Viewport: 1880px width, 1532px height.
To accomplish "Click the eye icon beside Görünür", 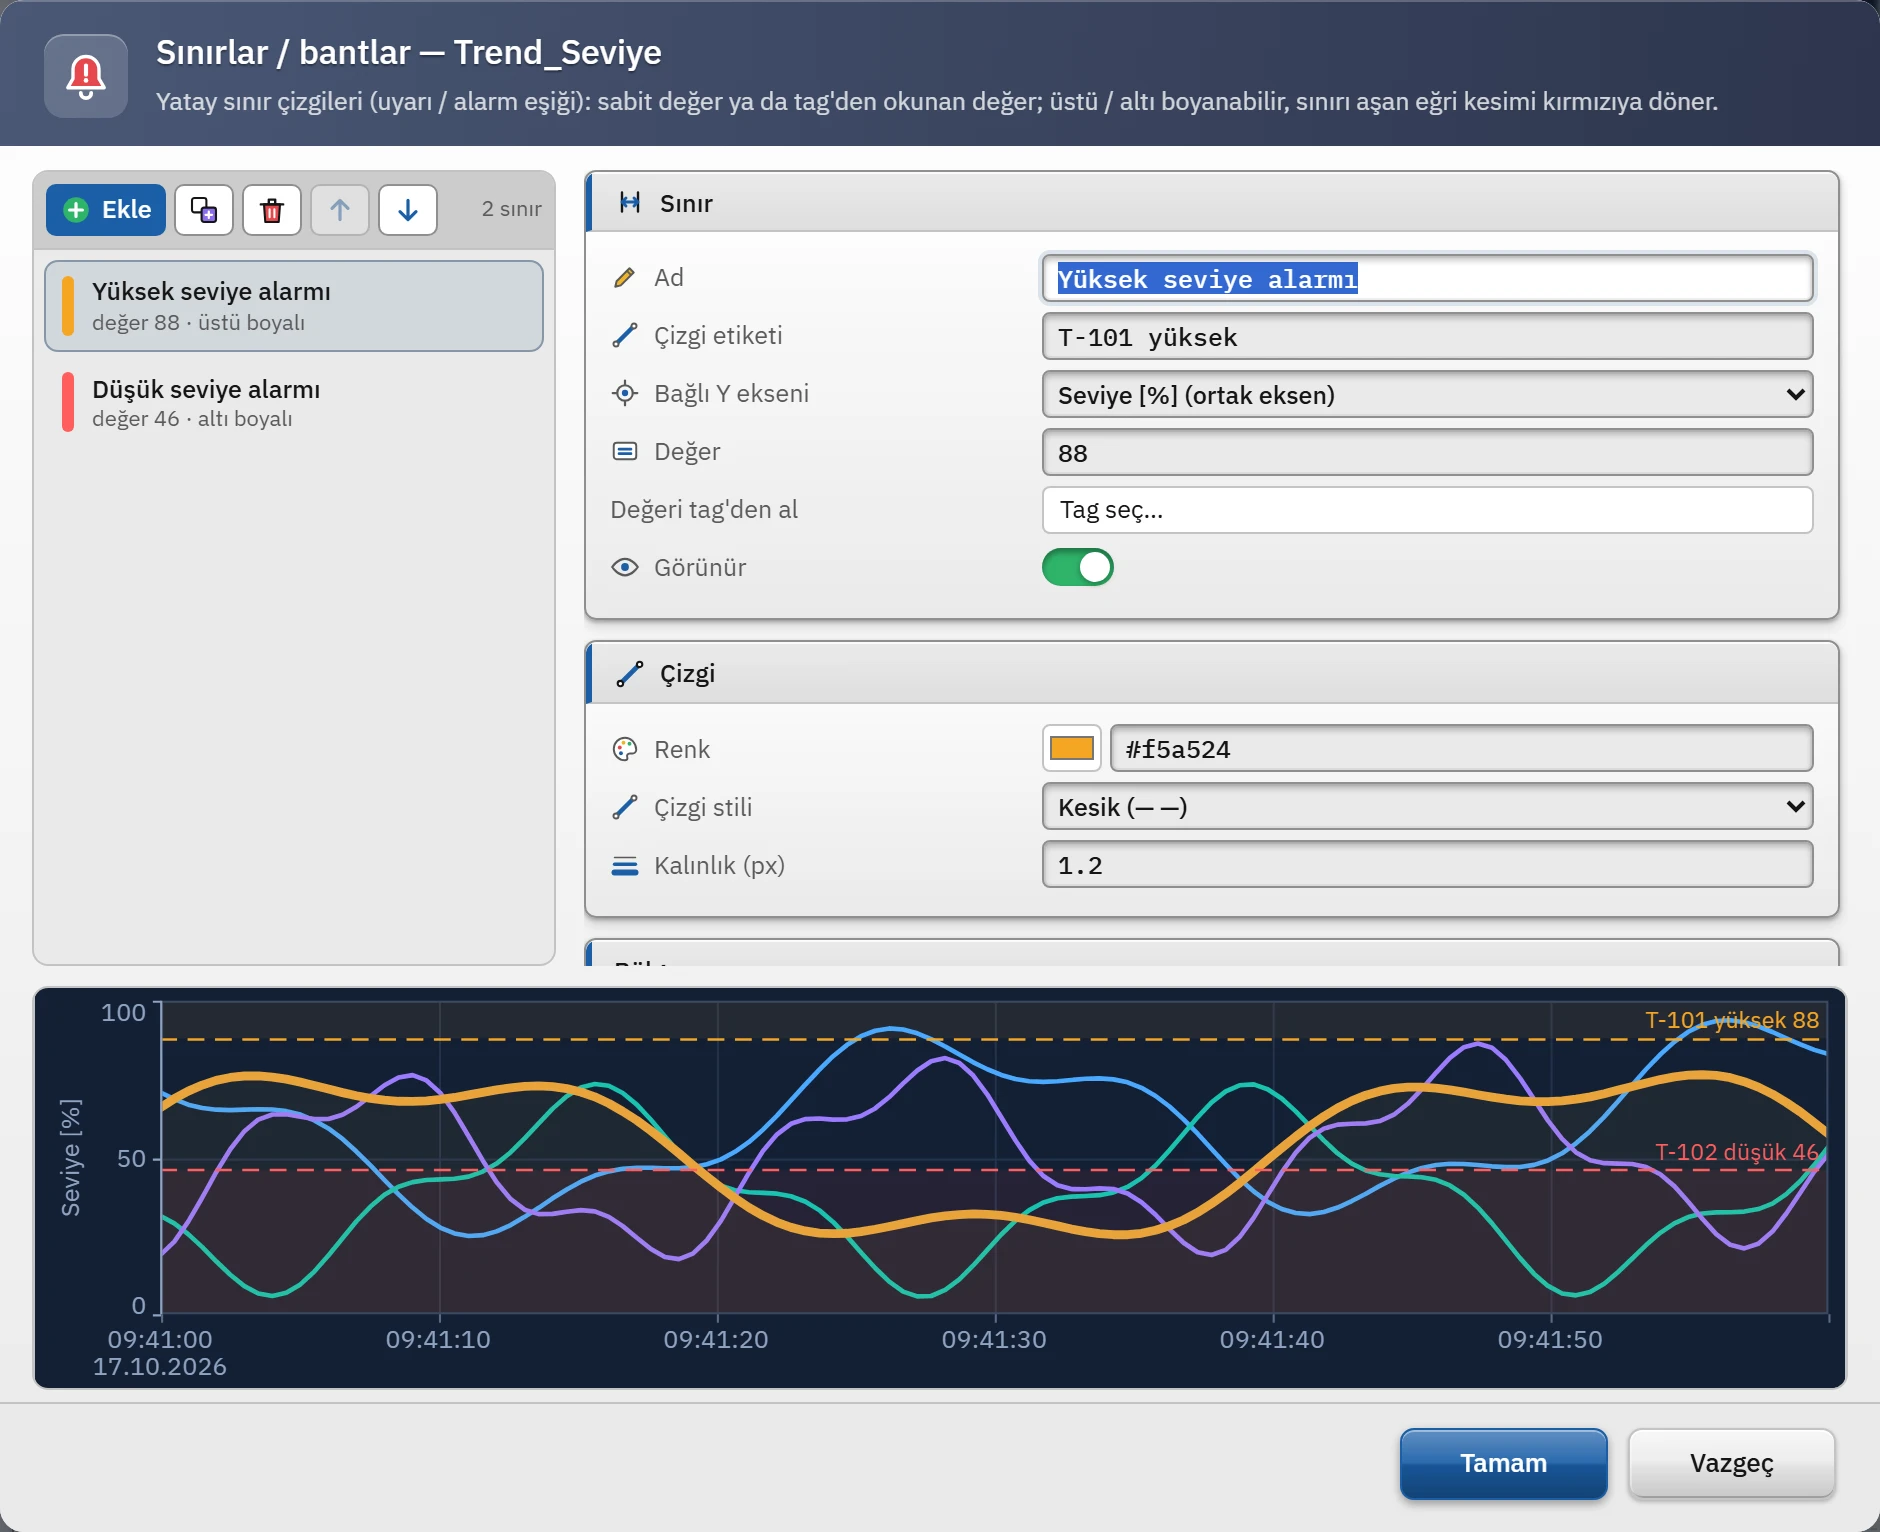I will tap(625, 567).
